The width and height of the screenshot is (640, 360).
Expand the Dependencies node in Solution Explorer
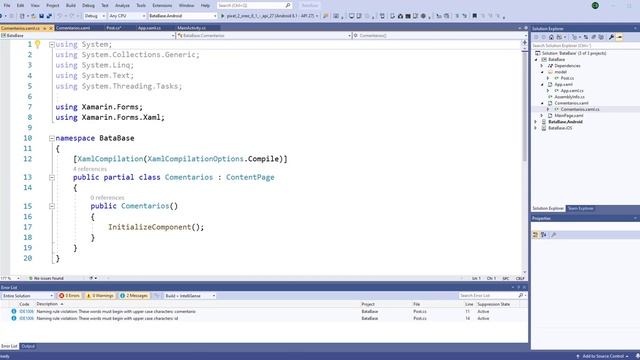542,66
